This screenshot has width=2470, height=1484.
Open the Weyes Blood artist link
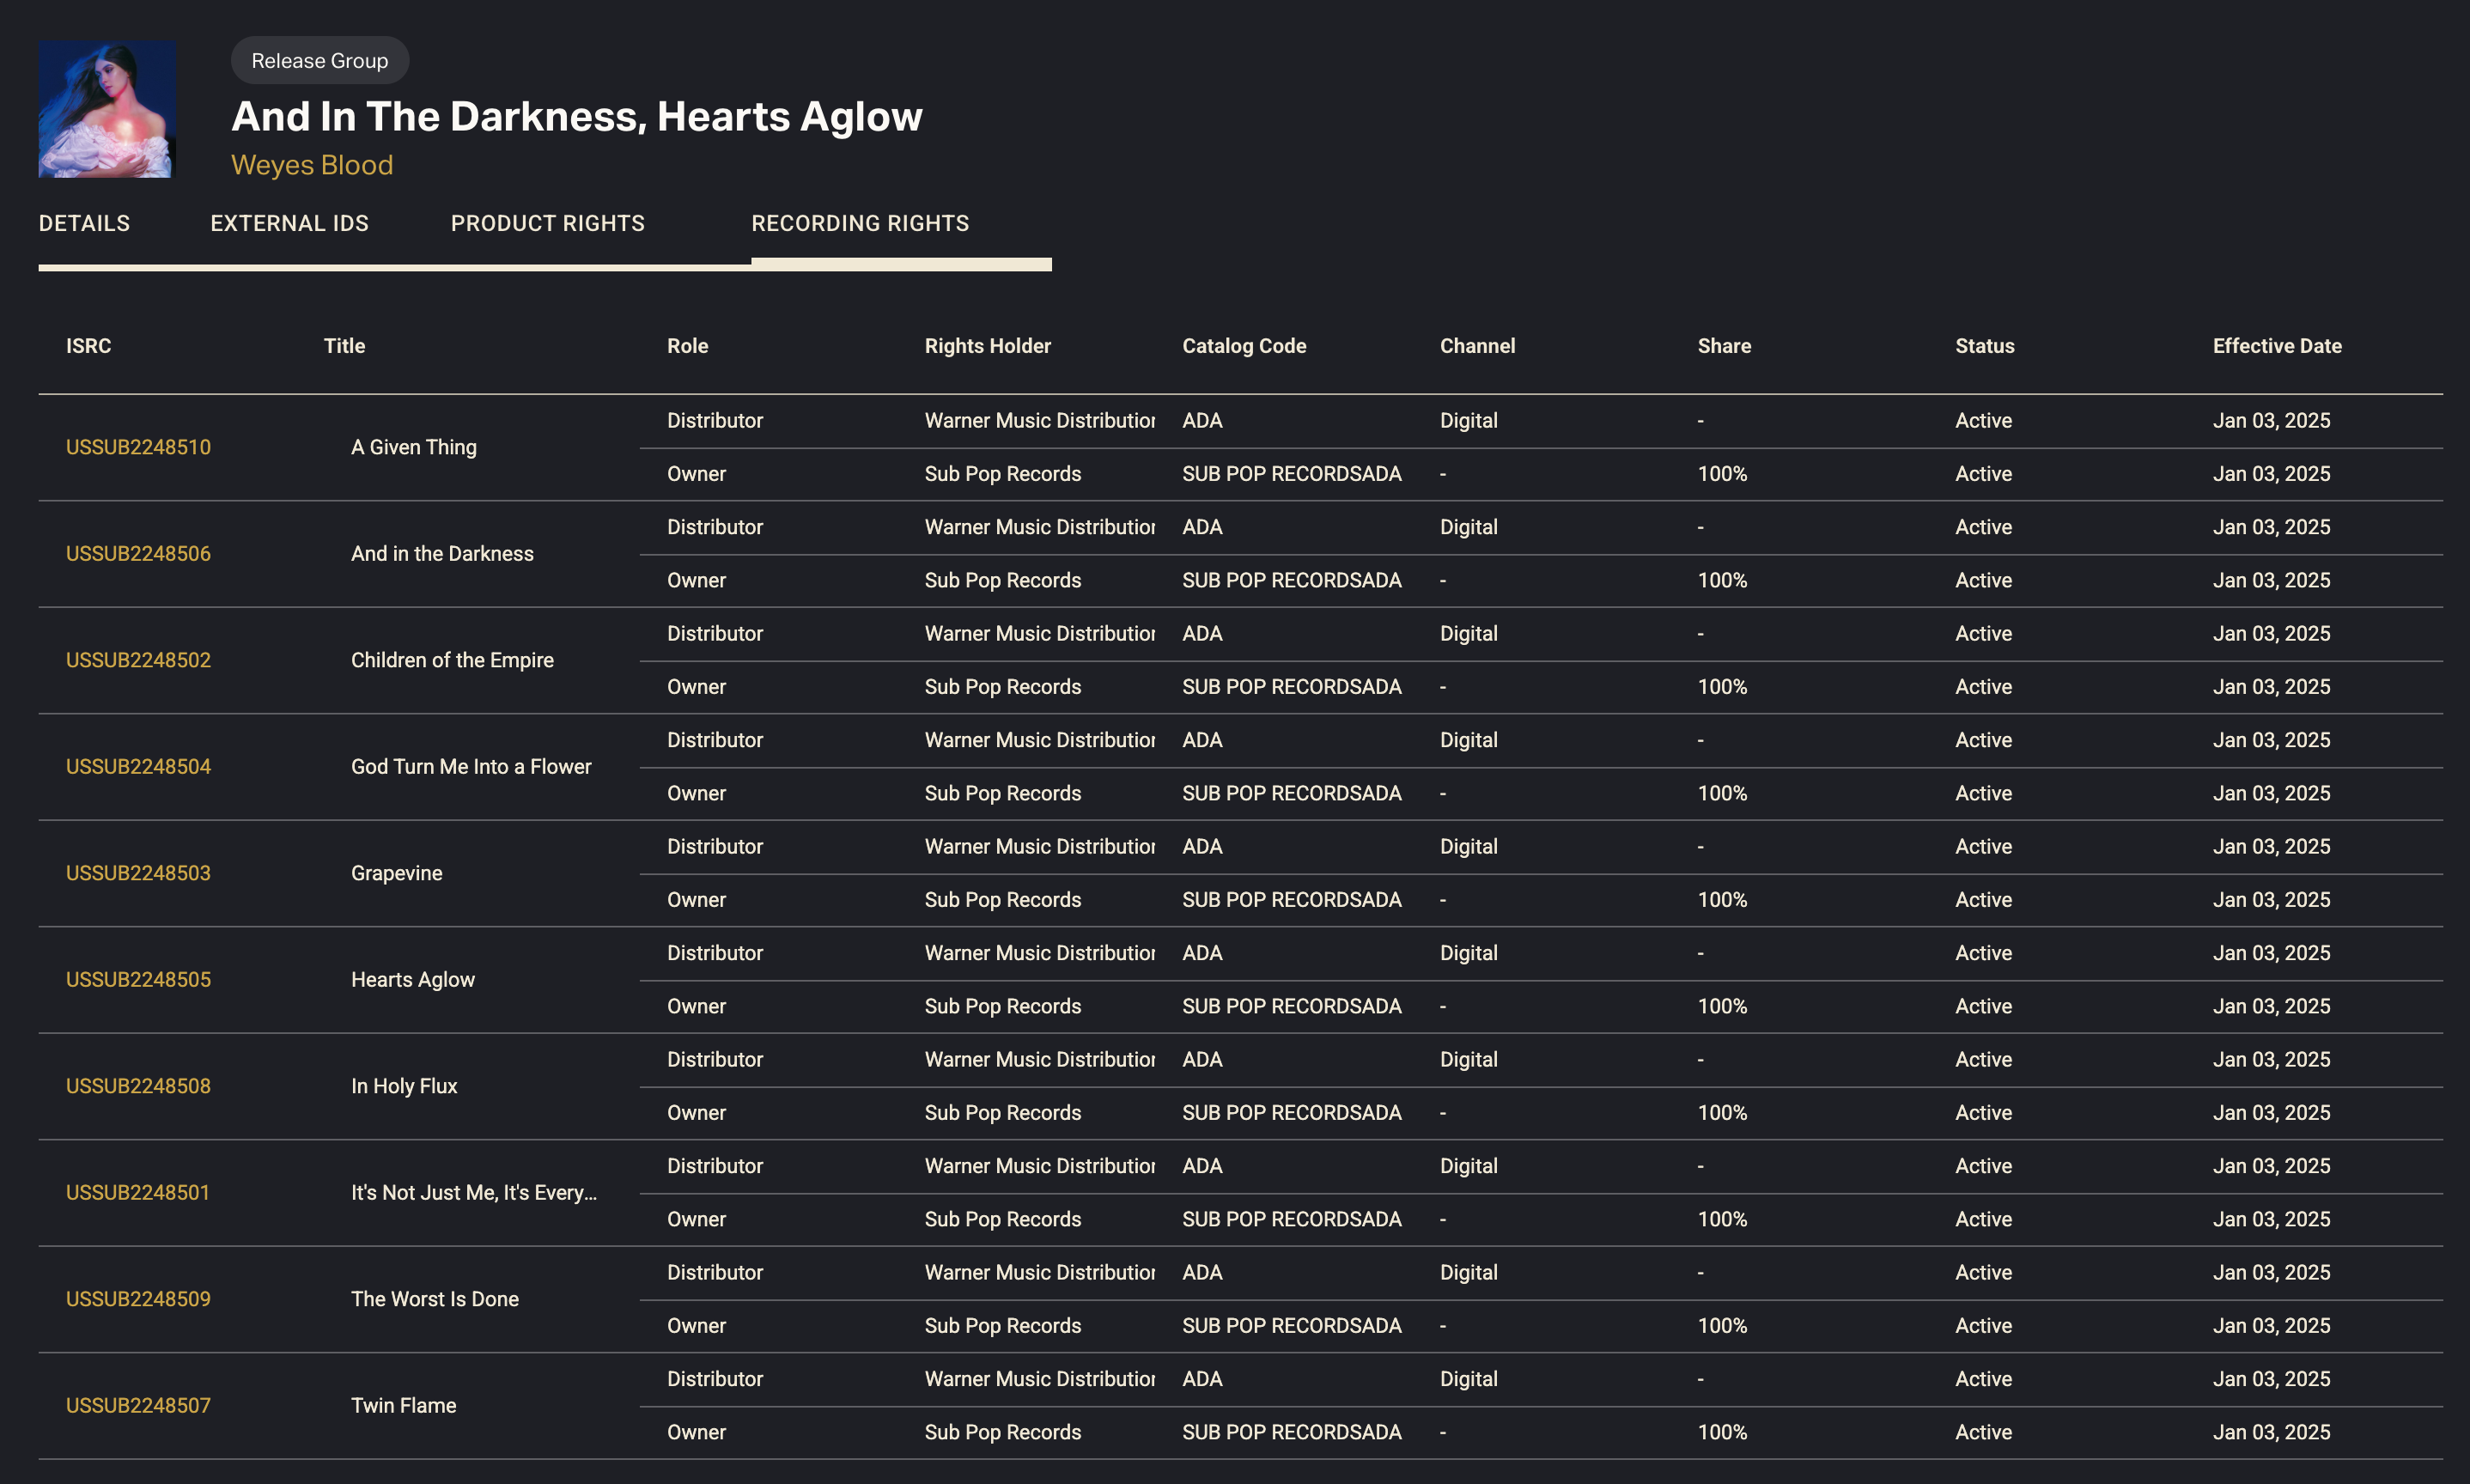coord(312,165)
